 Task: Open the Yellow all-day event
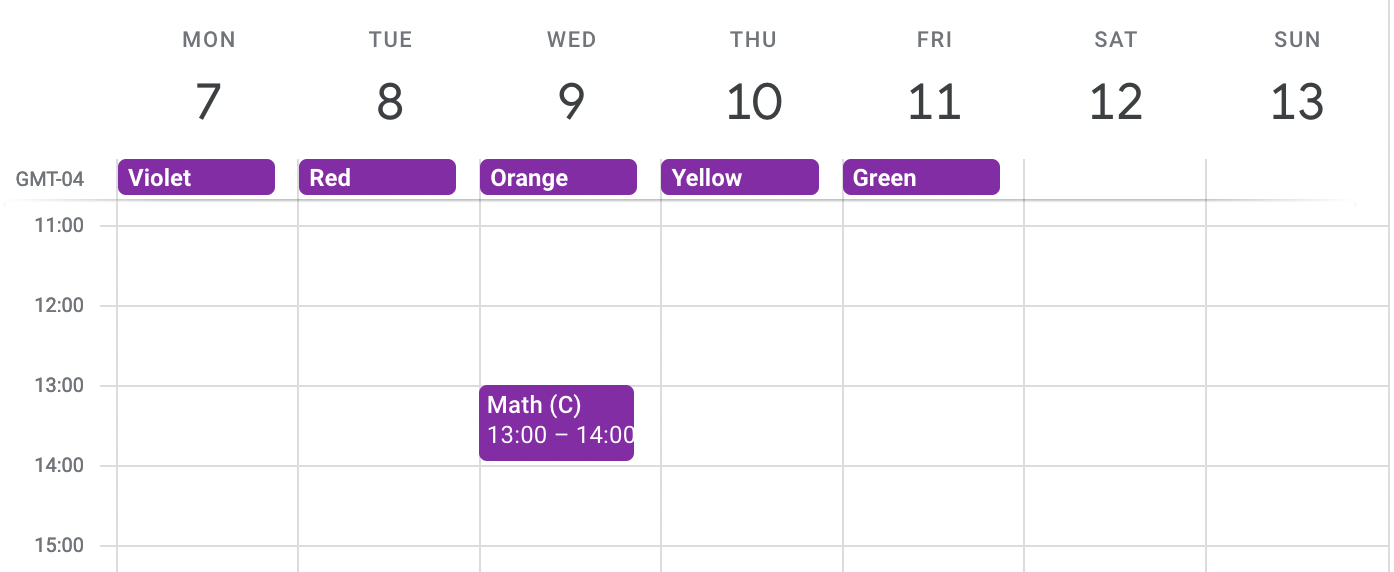pyautogui.click(x=740, y=177)
